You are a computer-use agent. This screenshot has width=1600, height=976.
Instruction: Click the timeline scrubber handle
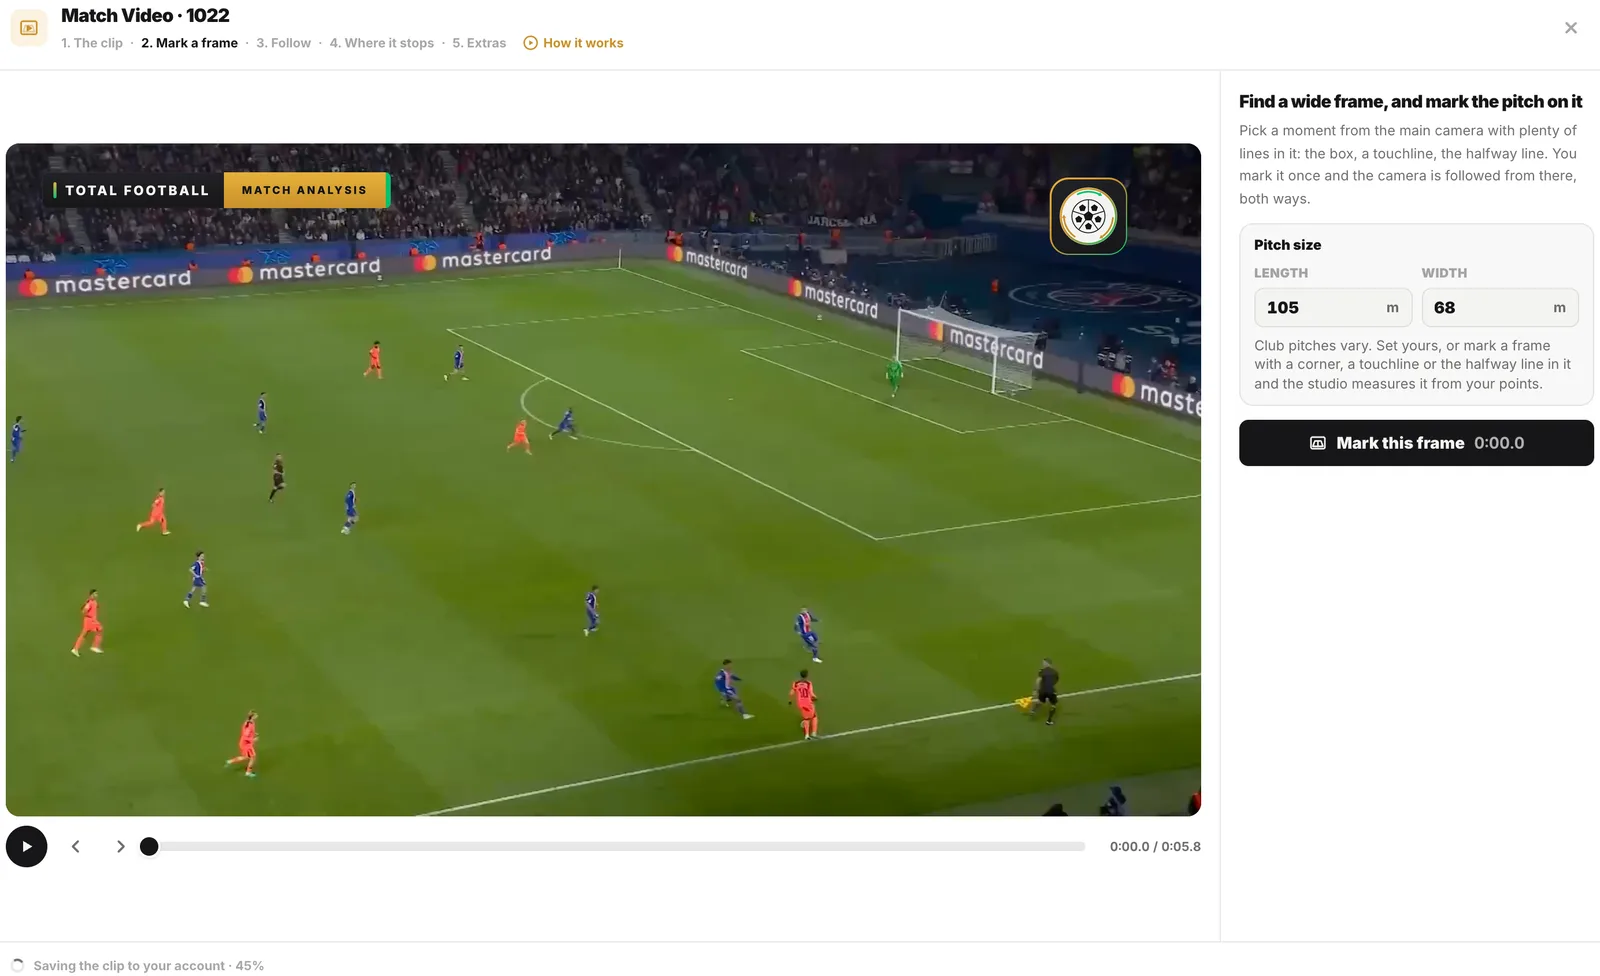click(x=149, y=846)
